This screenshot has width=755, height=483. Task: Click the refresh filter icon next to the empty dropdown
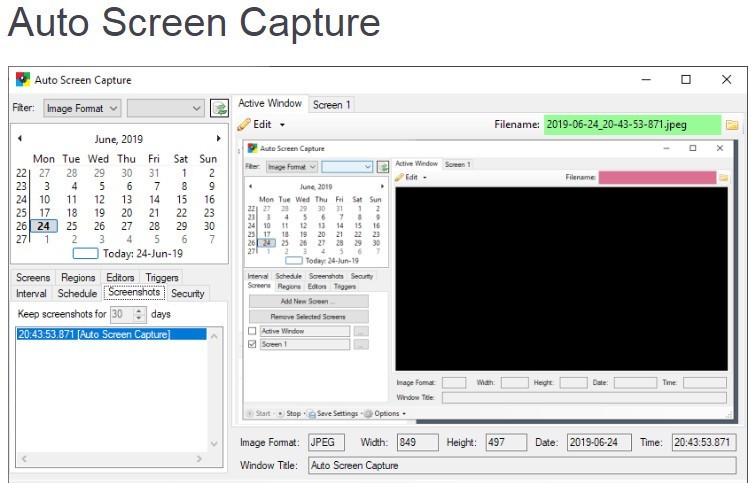[220, 108]
